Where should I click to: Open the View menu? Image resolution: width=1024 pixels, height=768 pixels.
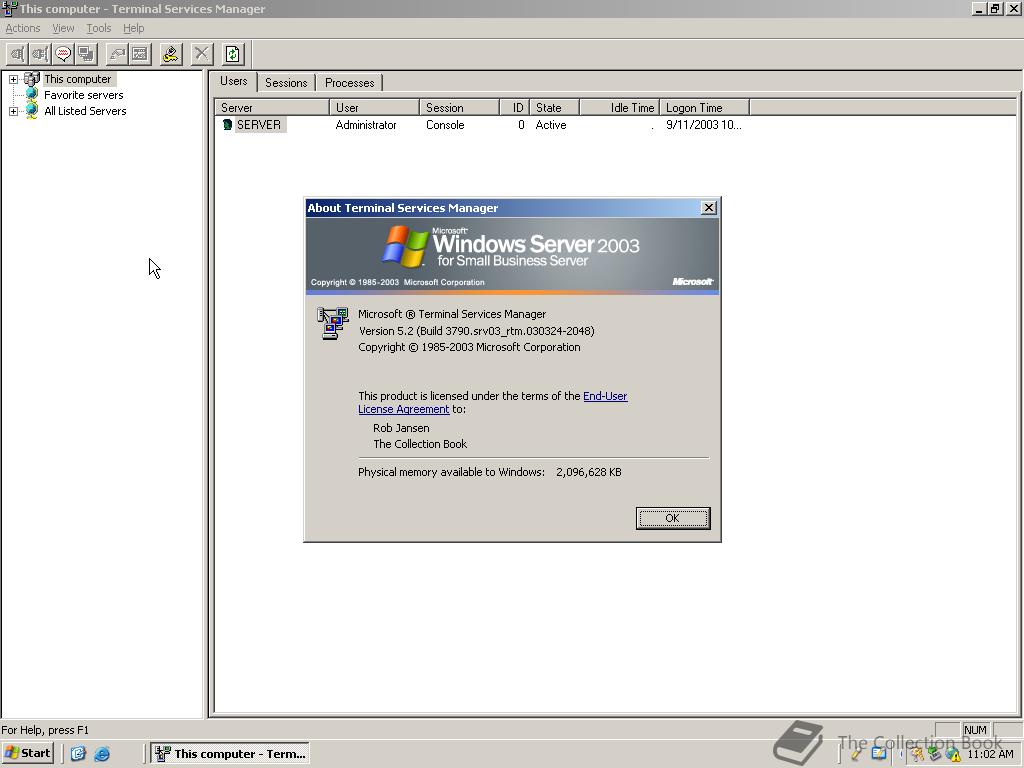(63, 28)
